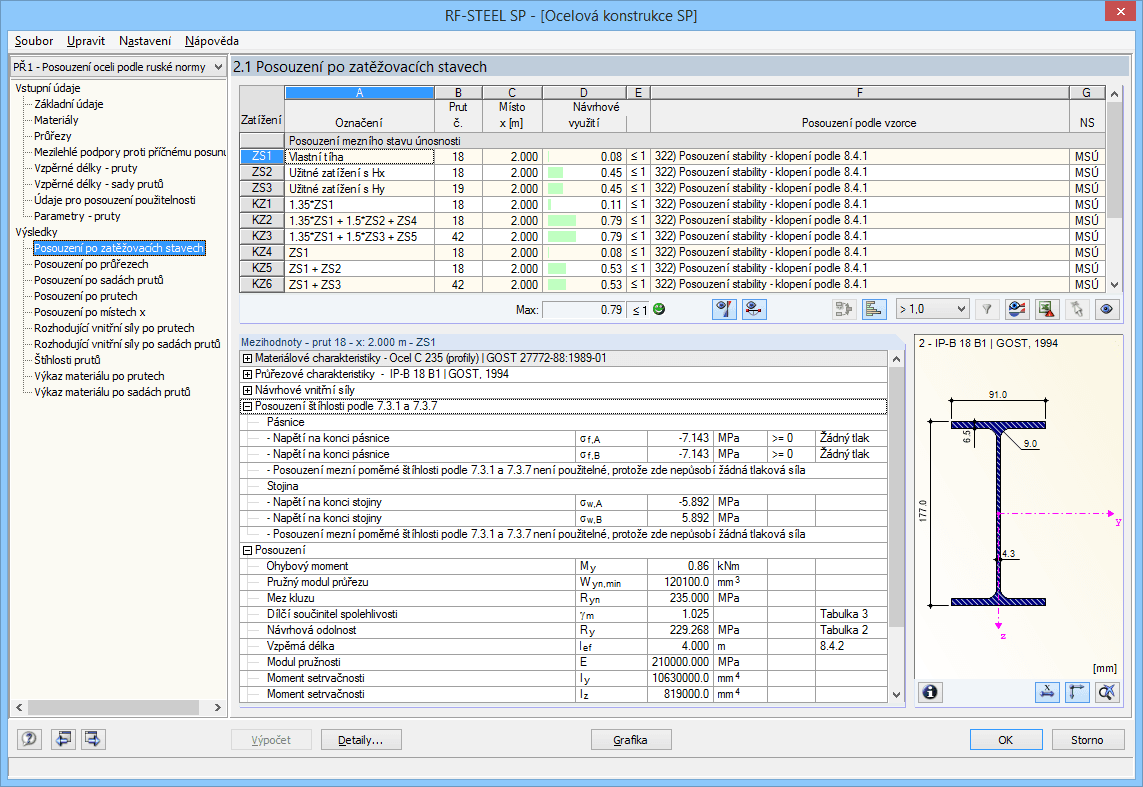Toggle principal axes display in section preview
Screen dimensions: 1143x787
click(x=1077, y=692)
